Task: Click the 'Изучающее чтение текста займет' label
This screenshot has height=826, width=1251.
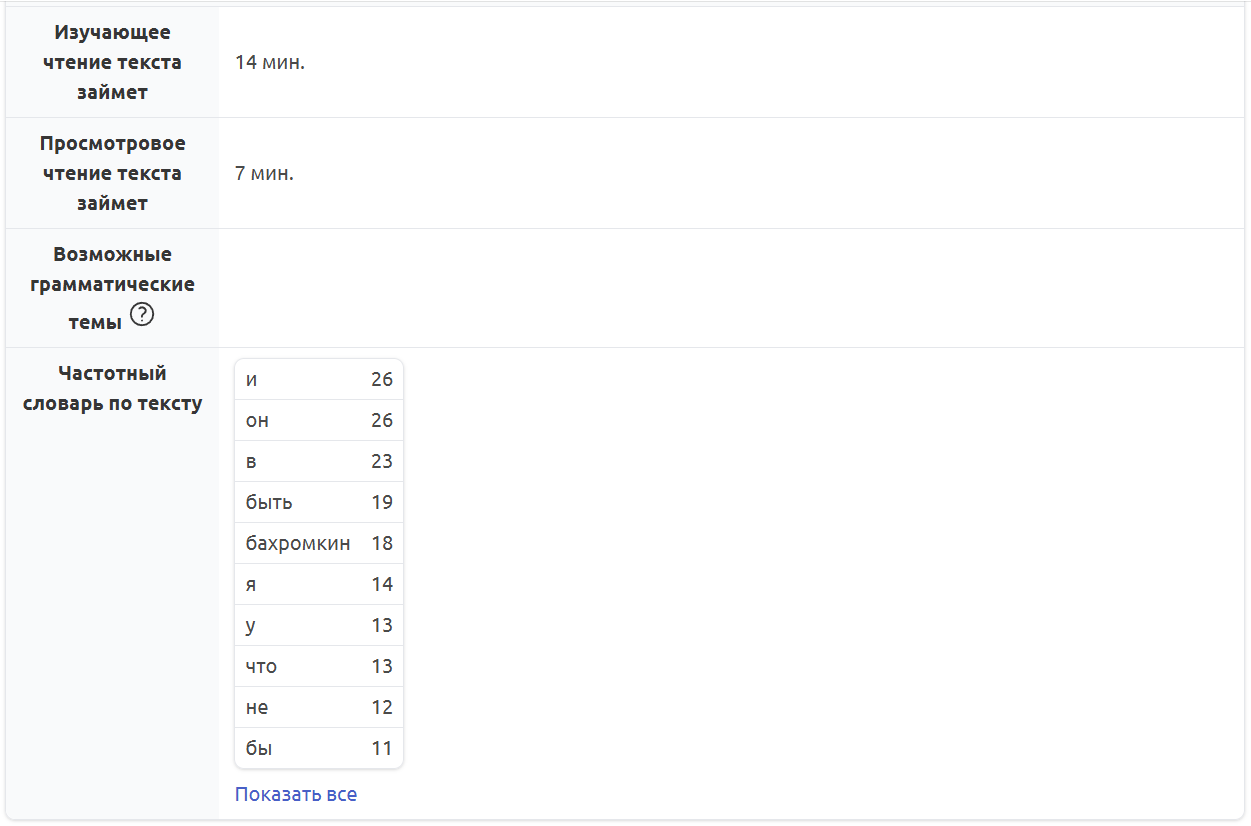Action: 112,62
